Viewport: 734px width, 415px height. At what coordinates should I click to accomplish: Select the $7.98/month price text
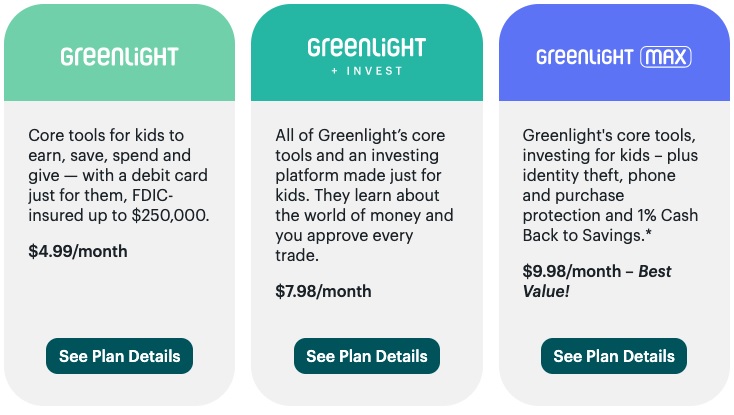pos(323,291)
